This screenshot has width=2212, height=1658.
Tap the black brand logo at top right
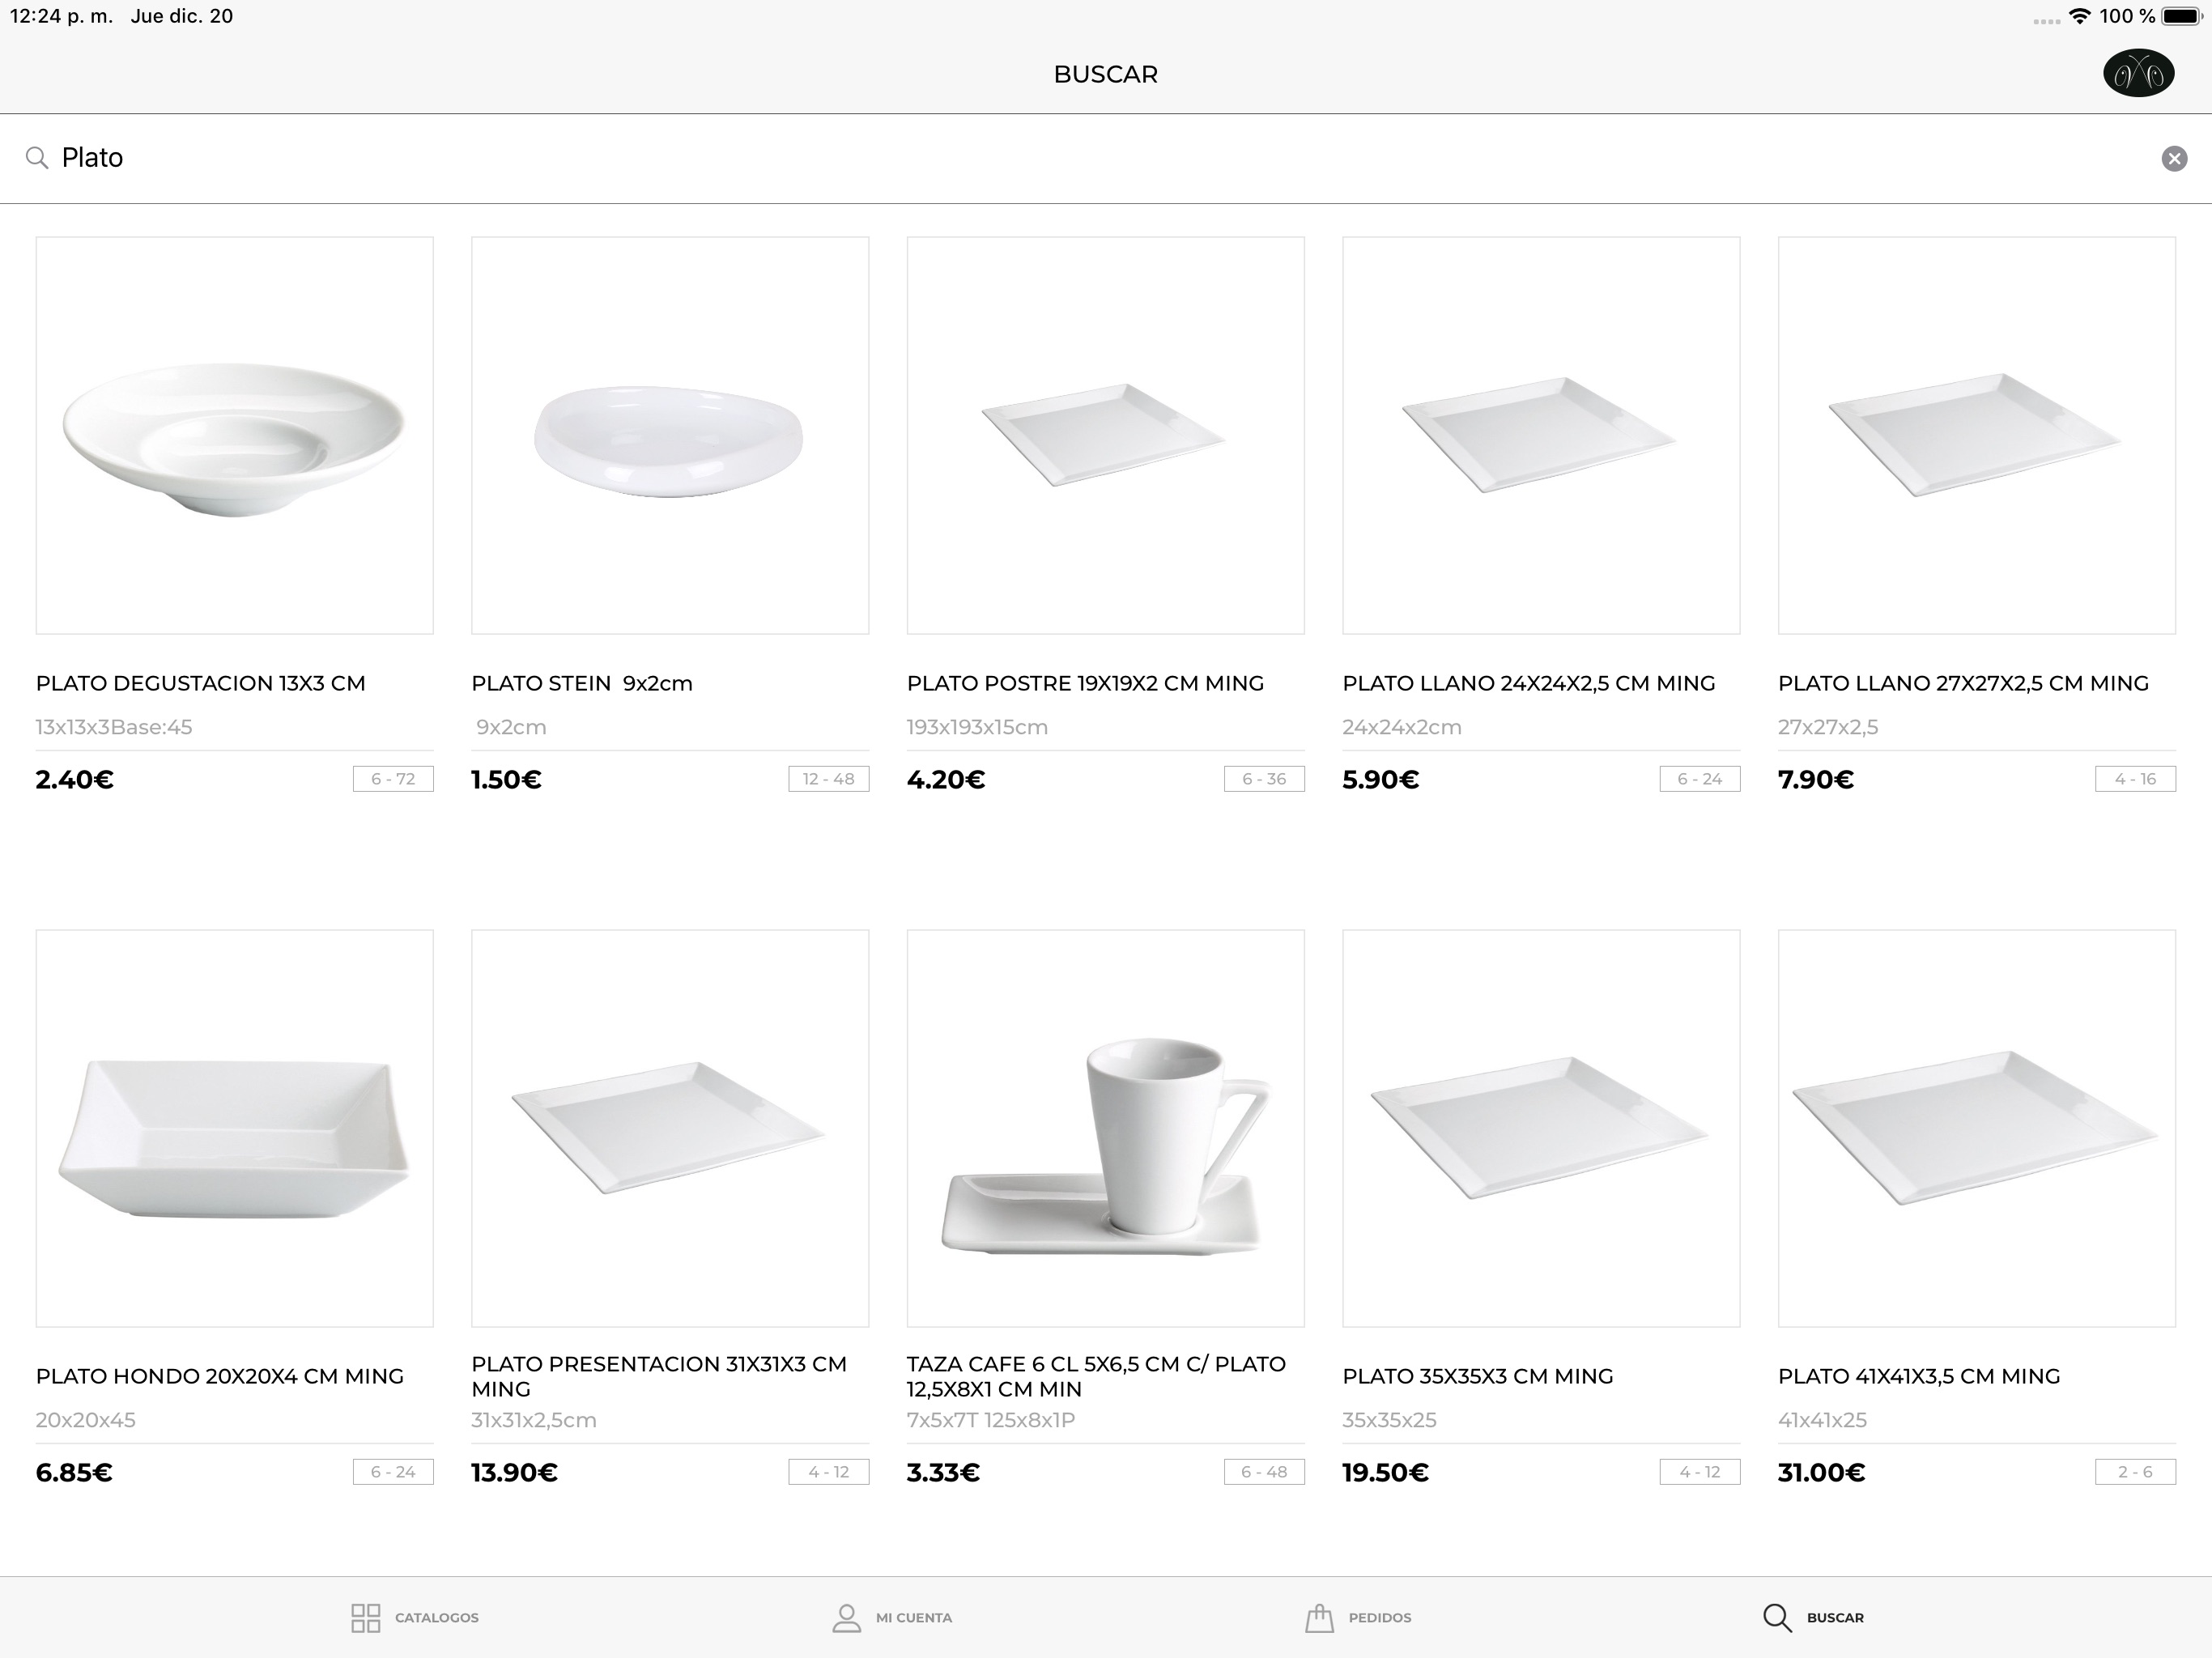pyautogui.click(x=2138, y=73)
